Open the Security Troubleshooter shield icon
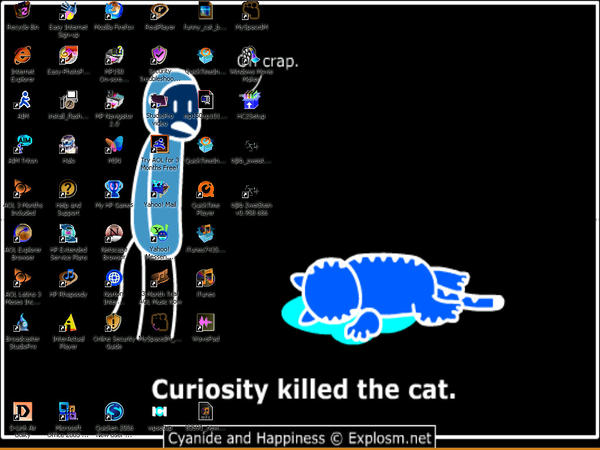The width and height of the screenshot is (600, 450). point(160,55)
